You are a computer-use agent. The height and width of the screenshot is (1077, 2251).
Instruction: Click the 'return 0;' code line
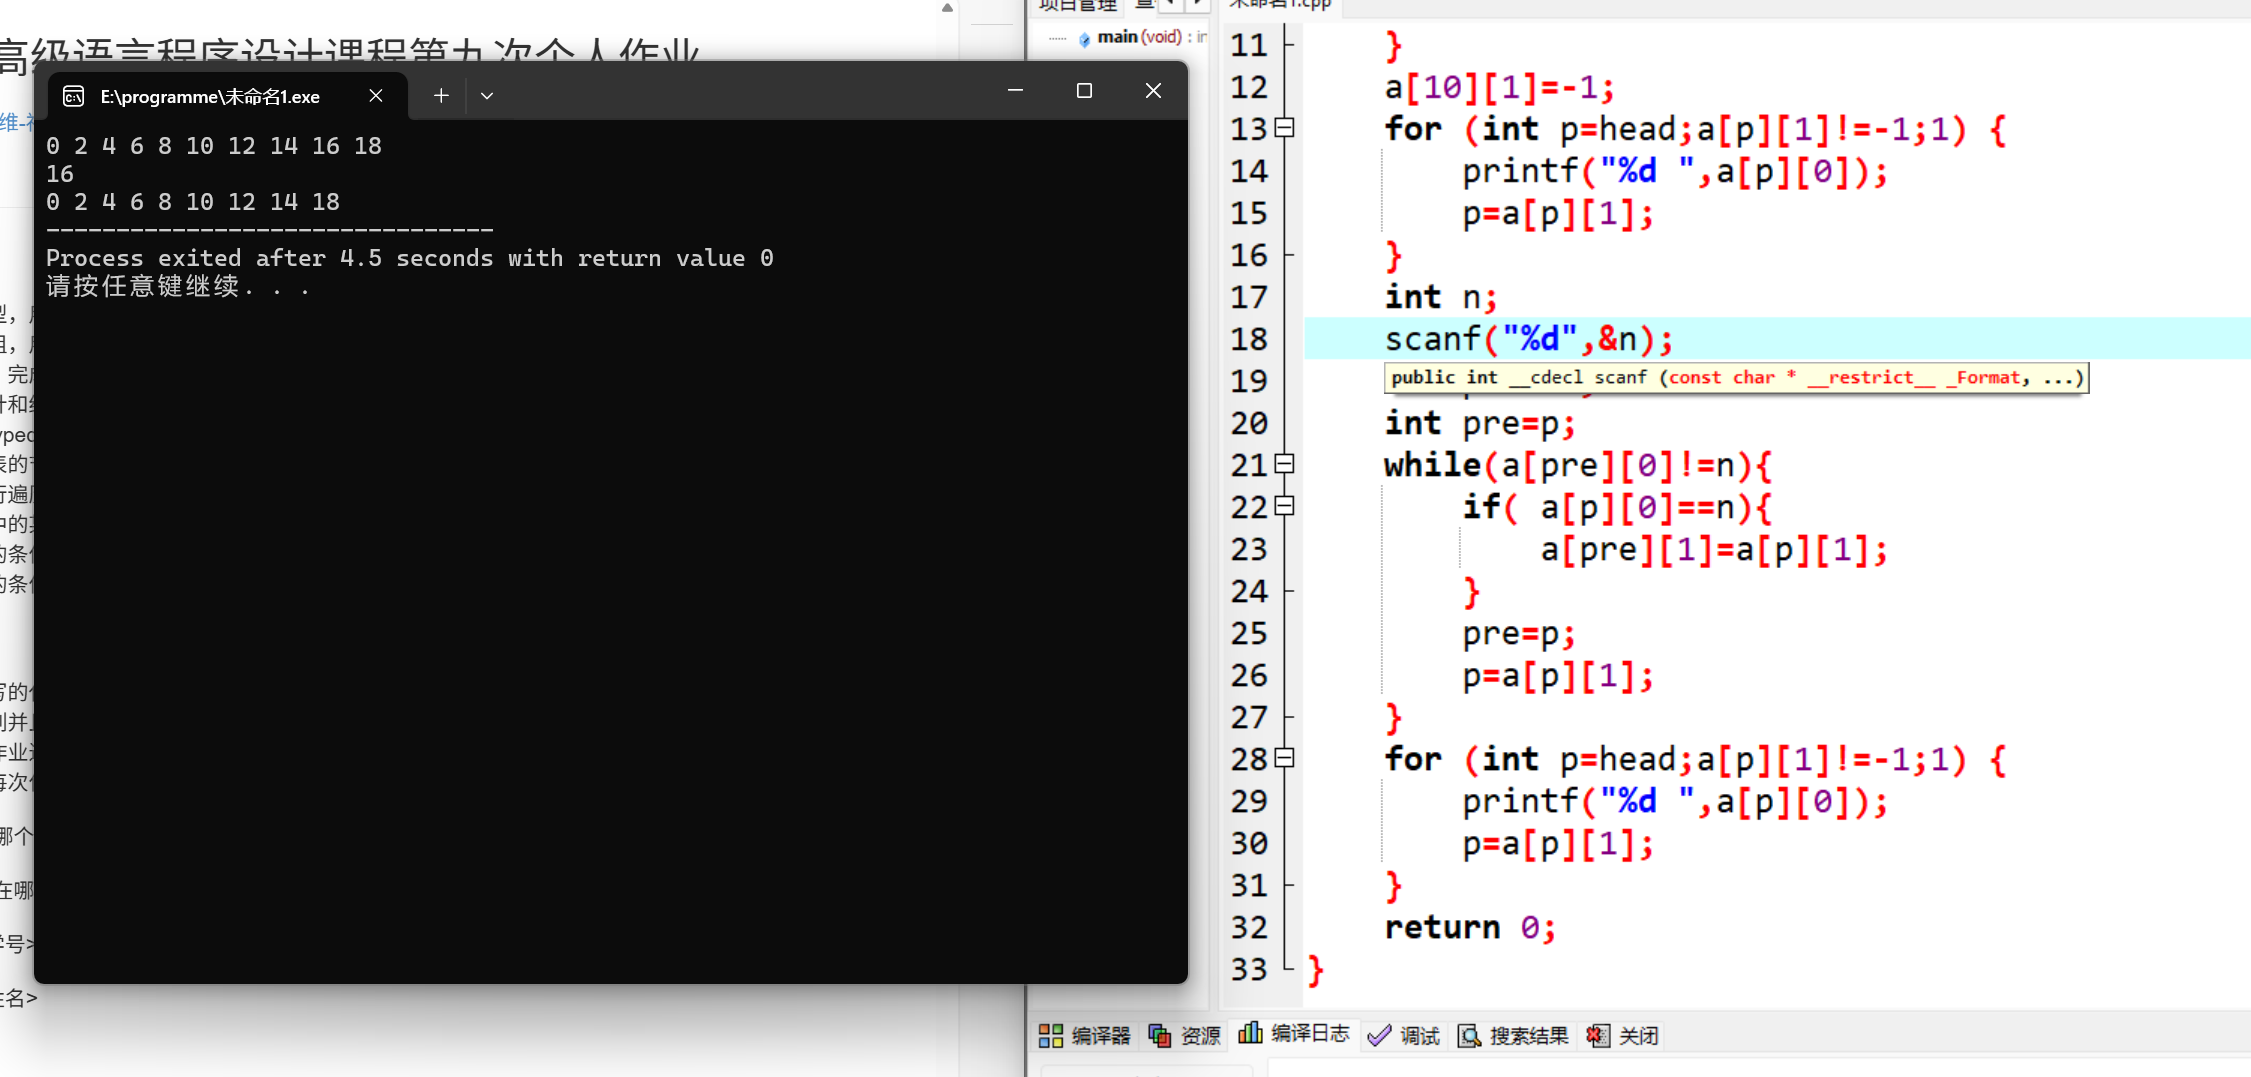click(1470, 927)
